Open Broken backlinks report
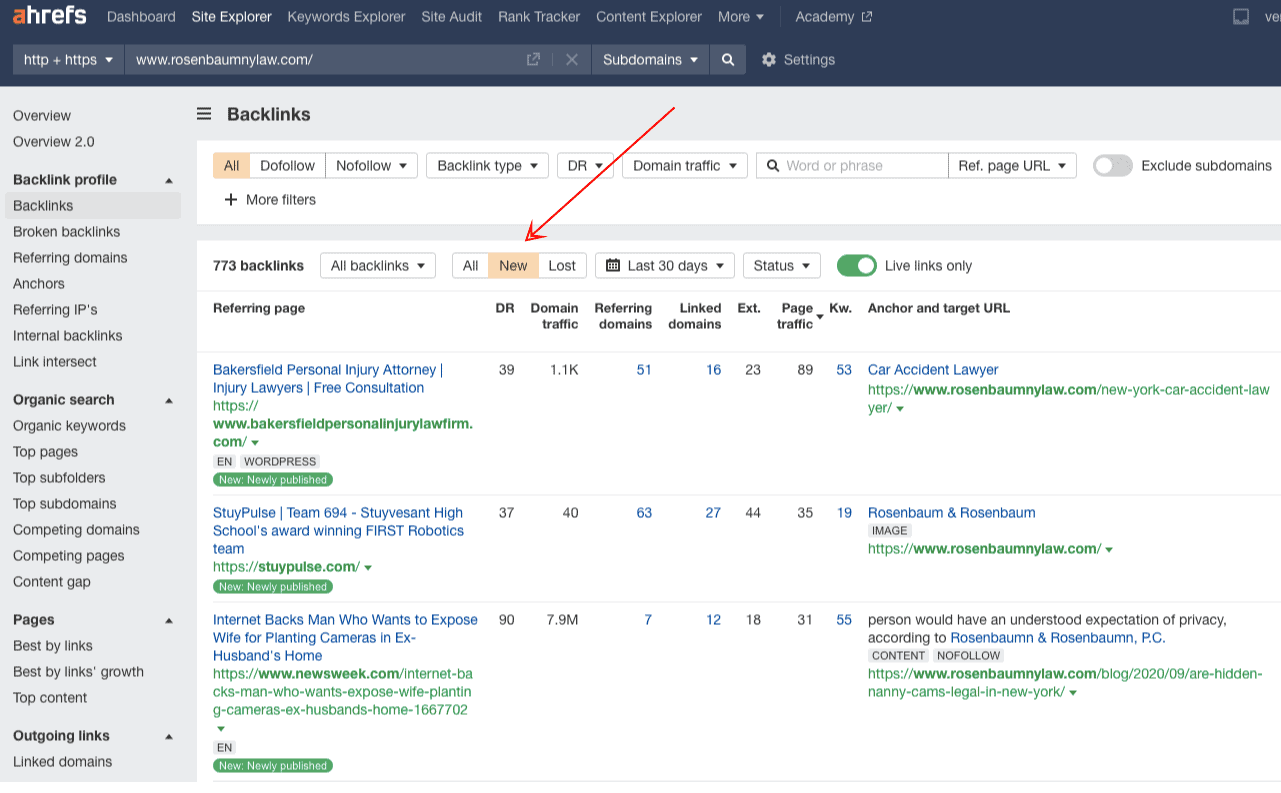 click(66, 232)
